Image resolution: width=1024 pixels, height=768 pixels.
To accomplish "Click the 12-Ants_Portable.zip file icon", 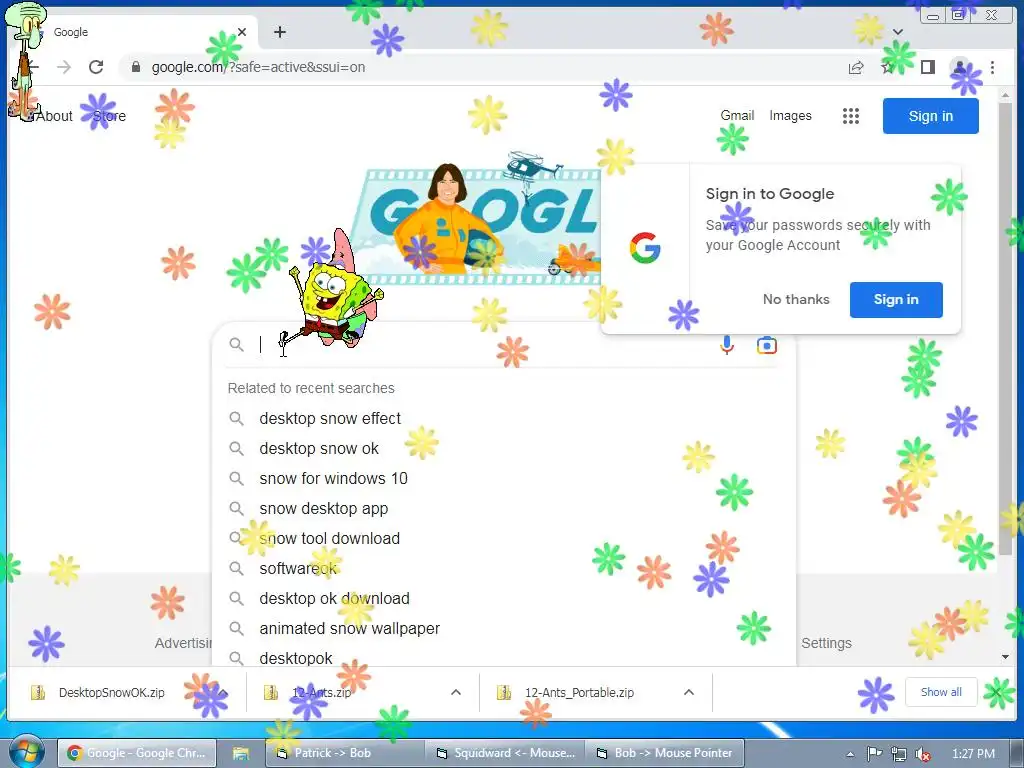I will pos(504,692).
